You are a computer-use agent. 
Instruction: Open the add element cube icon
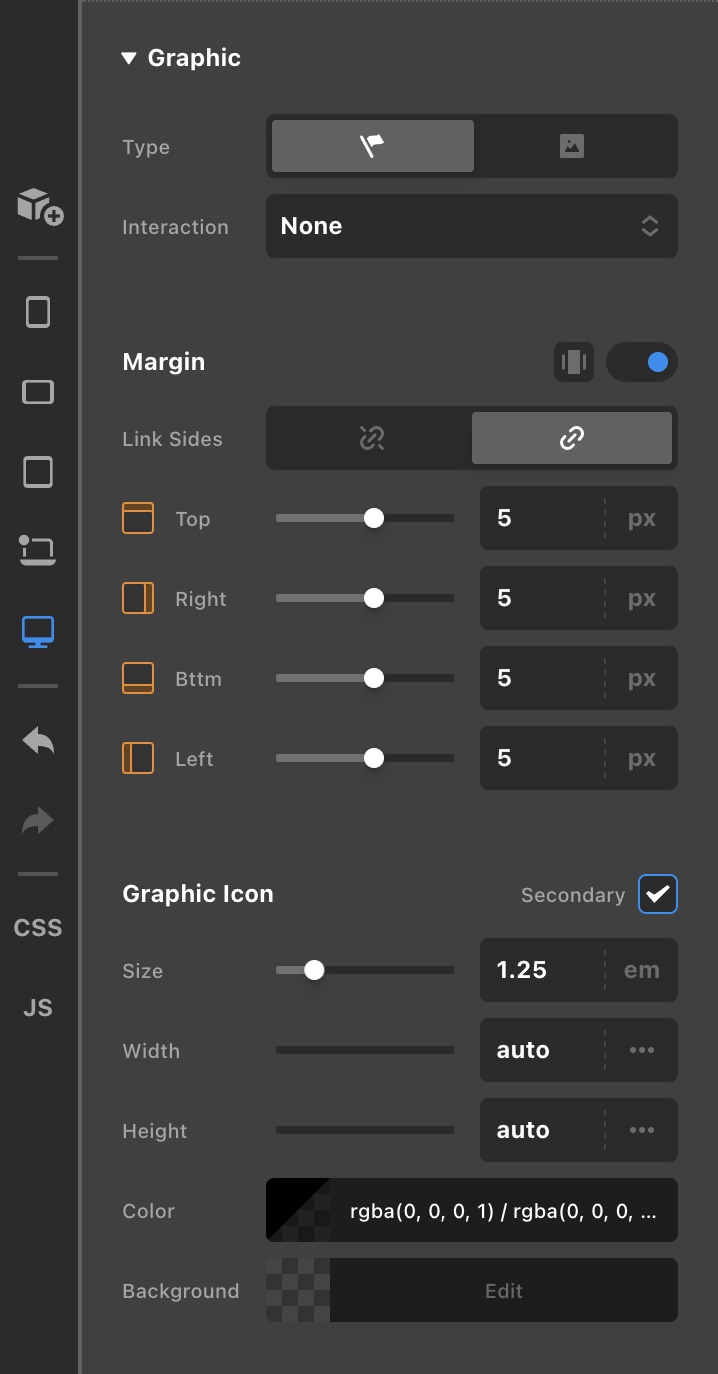click(x=39, y=205)
